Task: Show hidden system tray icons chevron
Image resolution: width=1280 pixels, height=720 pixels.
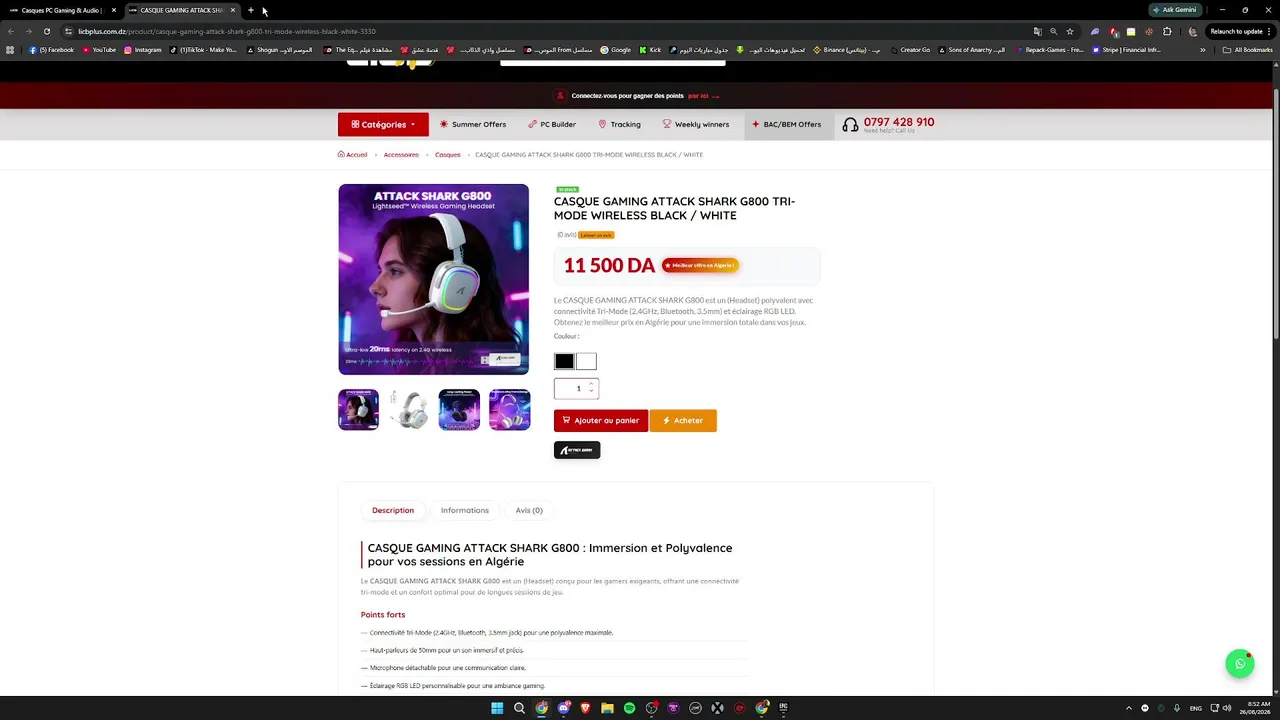Action: click(x=1129, y=708)
